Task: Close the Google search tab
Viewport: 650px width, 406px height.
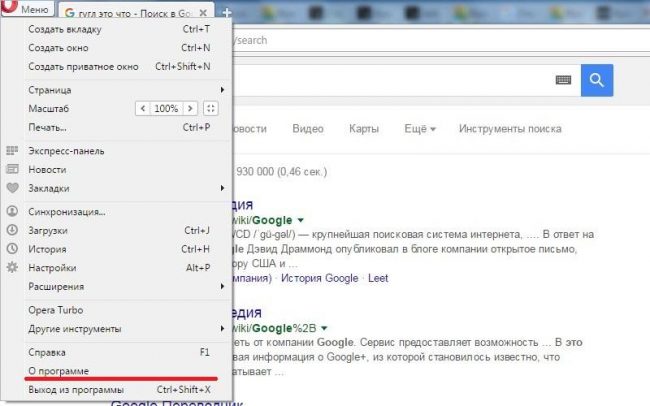Action: pos(203,13)
